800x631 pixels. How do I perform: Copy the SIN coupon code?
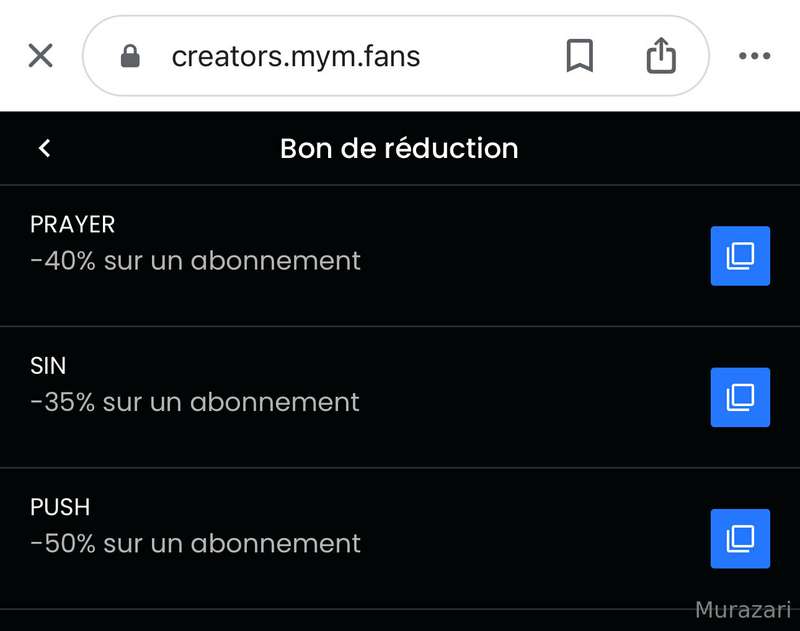coord(740,397)
